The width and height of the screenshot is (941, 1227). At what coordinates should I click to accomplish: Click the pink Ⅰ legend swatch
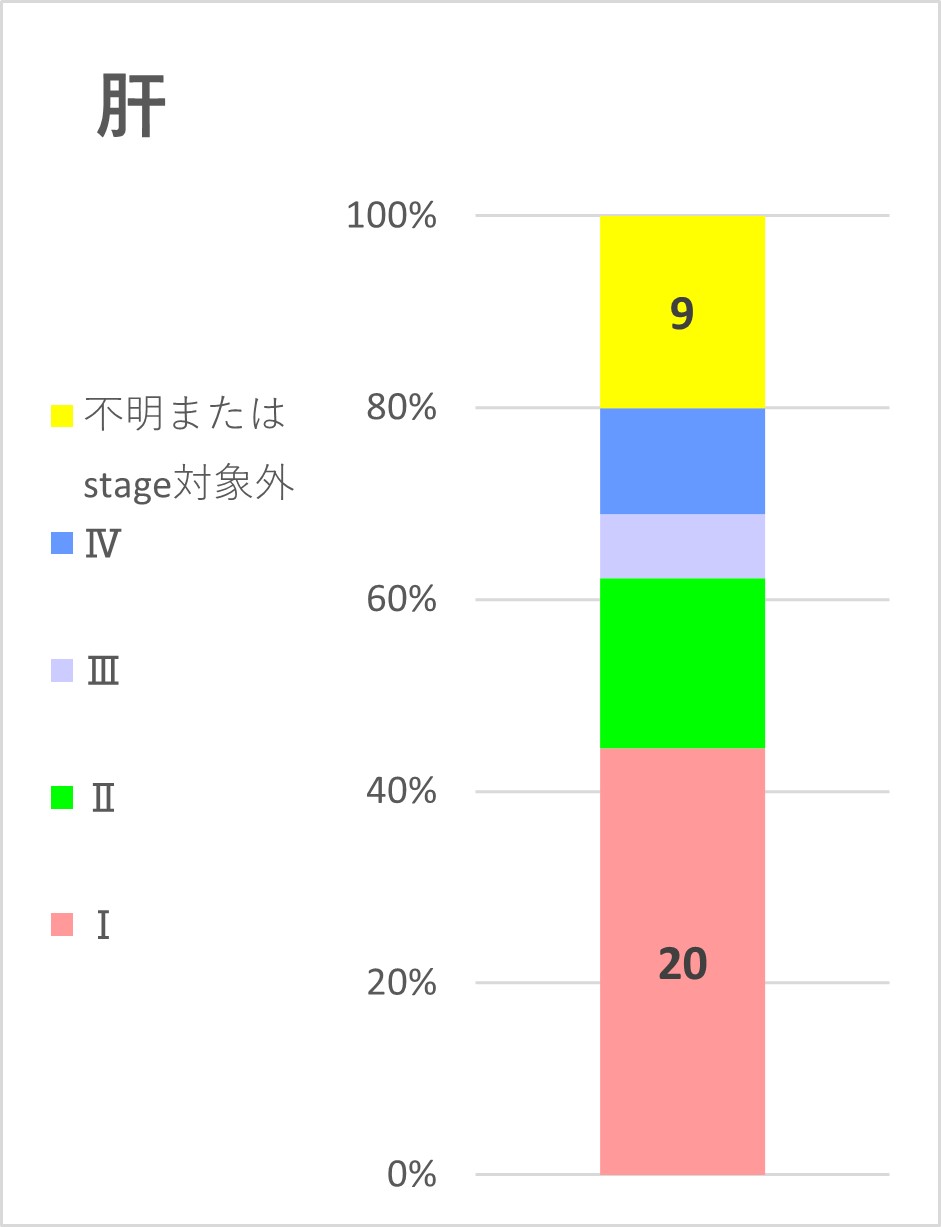click(62, 924)
